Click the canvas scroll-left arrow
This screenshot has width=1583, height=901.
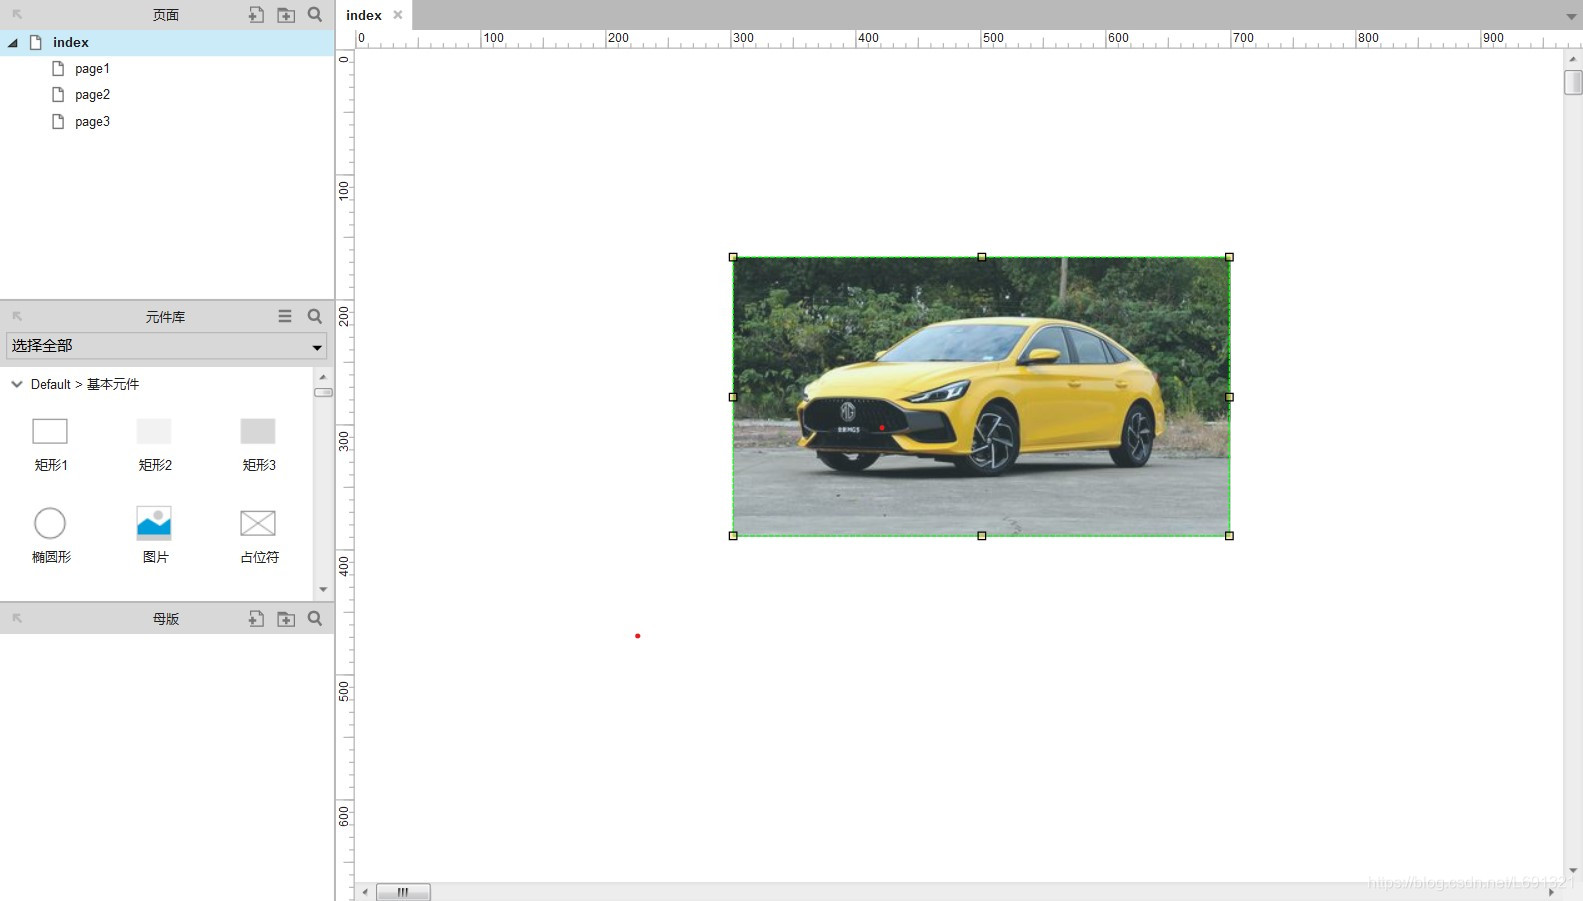pyautogui.click(x=365, y=892)
